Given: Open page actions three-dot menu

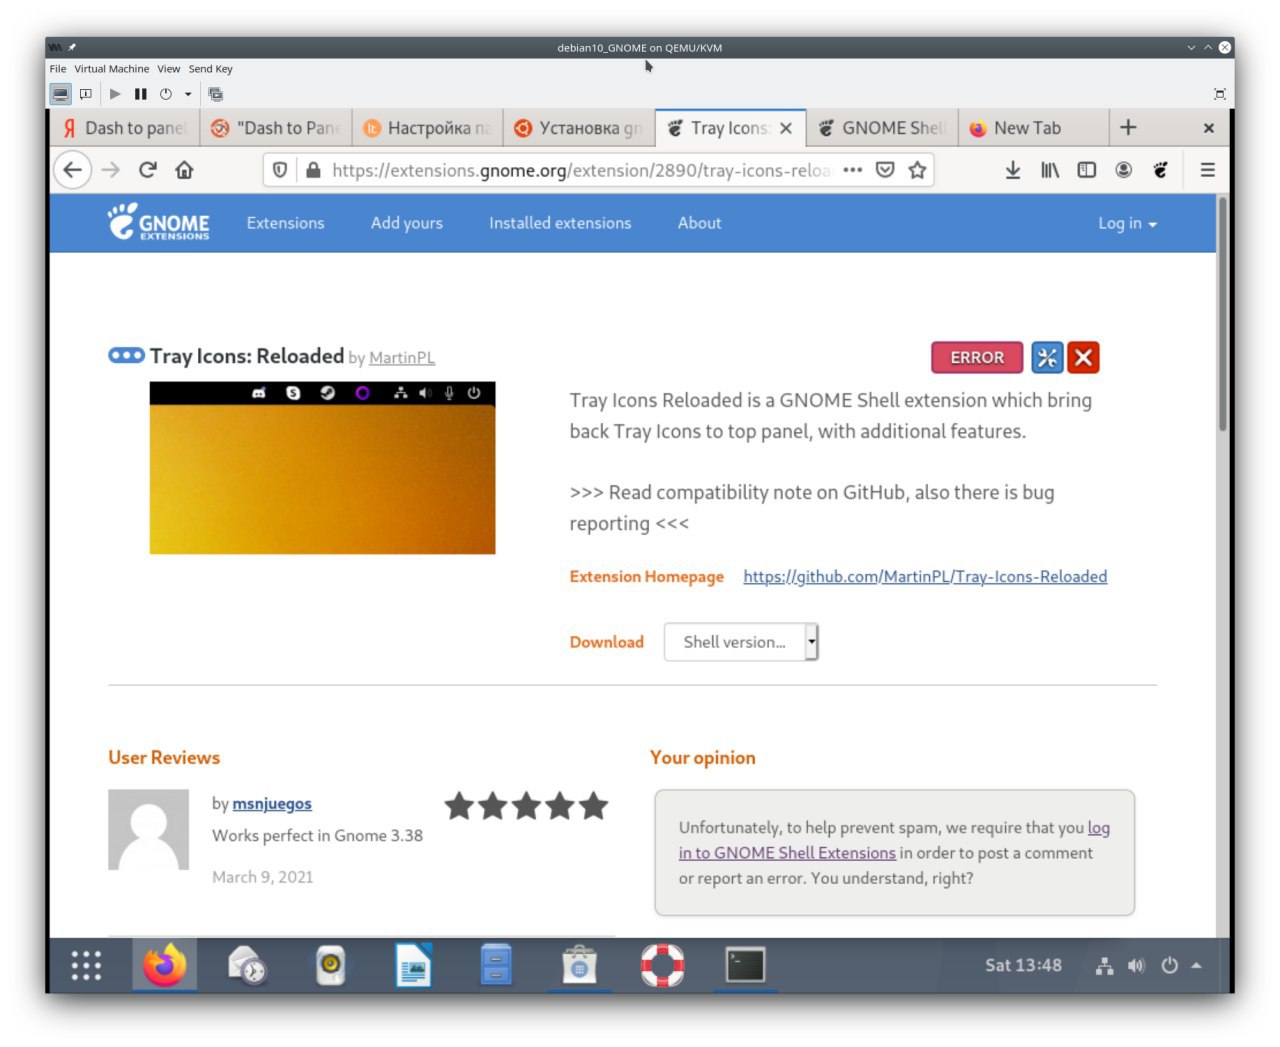Looking at the screenshot, I should pos(852,170).
